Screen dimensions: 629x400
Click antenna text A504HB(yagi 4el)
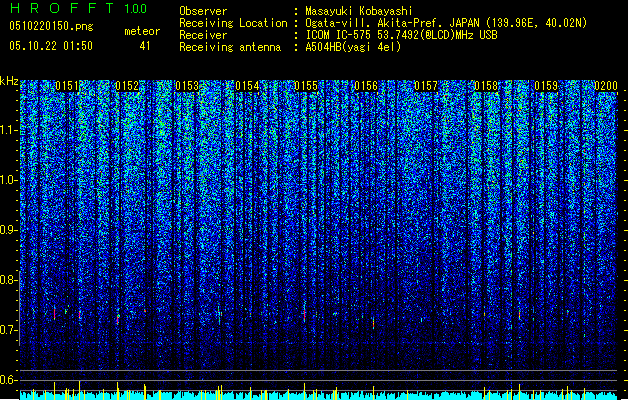[353, 47]
